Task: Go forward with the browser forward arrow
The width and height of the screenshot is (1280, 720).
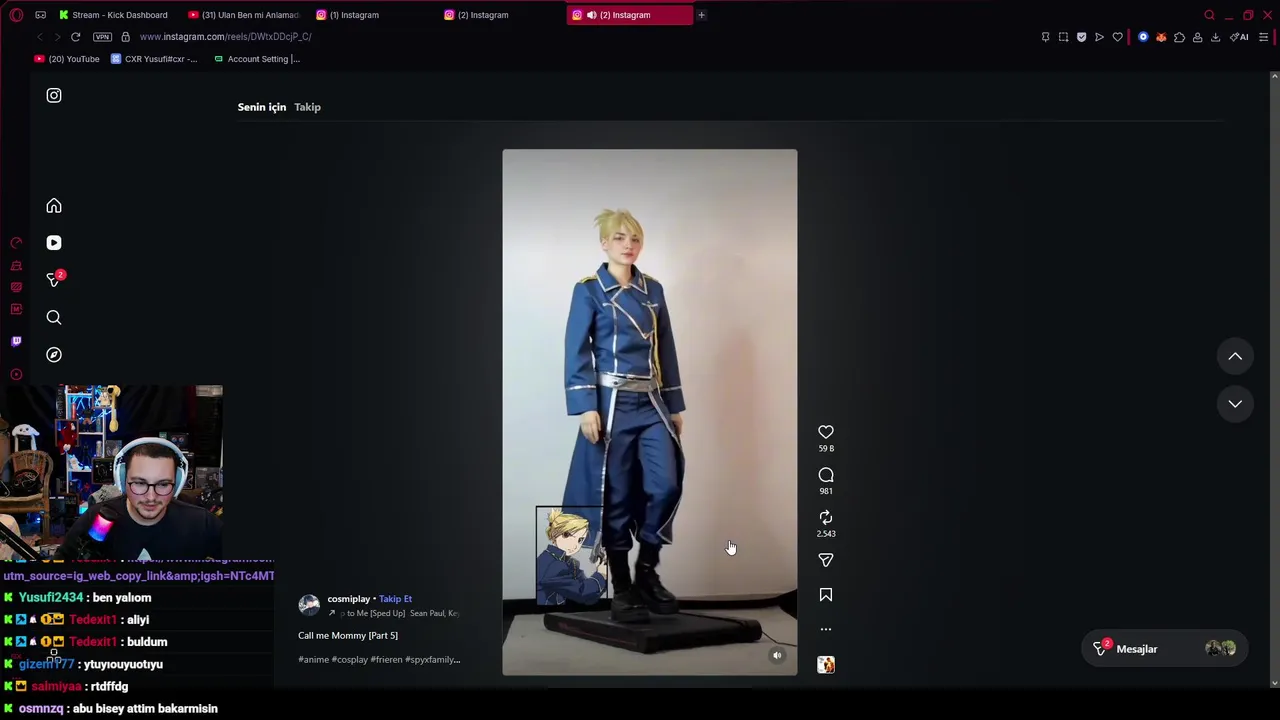Action: 57,37
